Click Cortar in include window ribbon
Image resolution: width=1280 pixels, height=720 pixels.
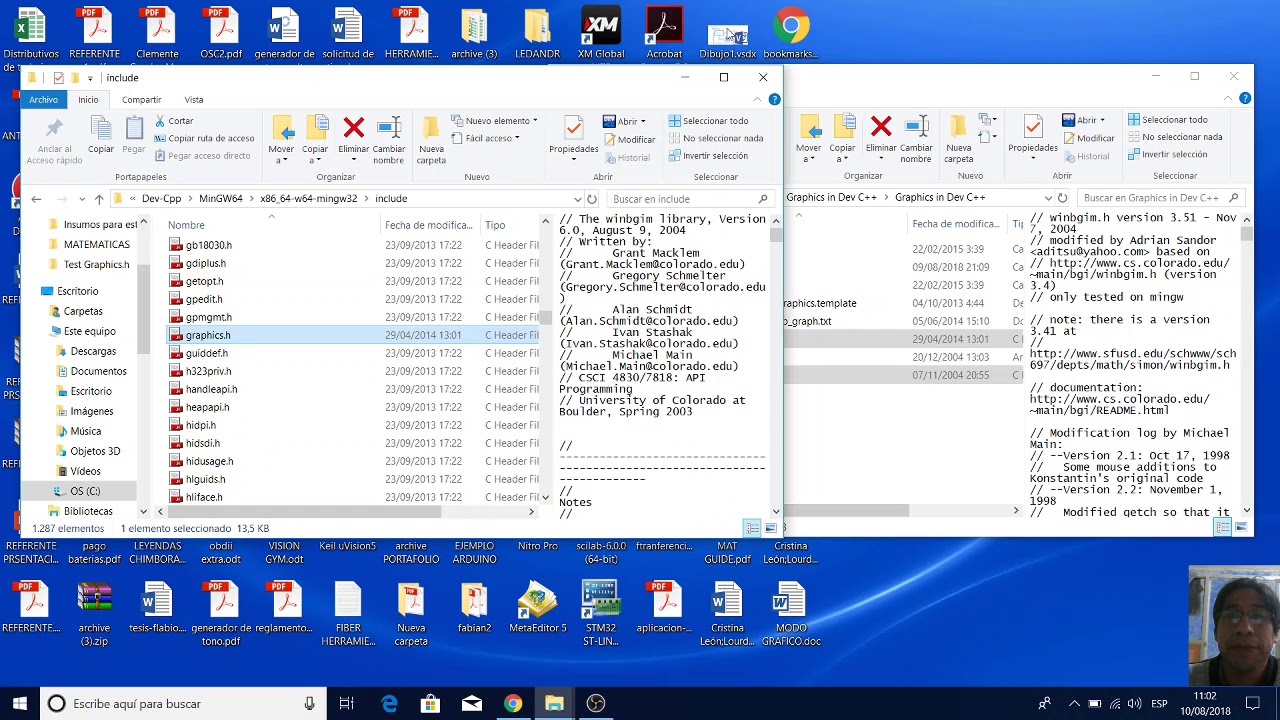174,121
